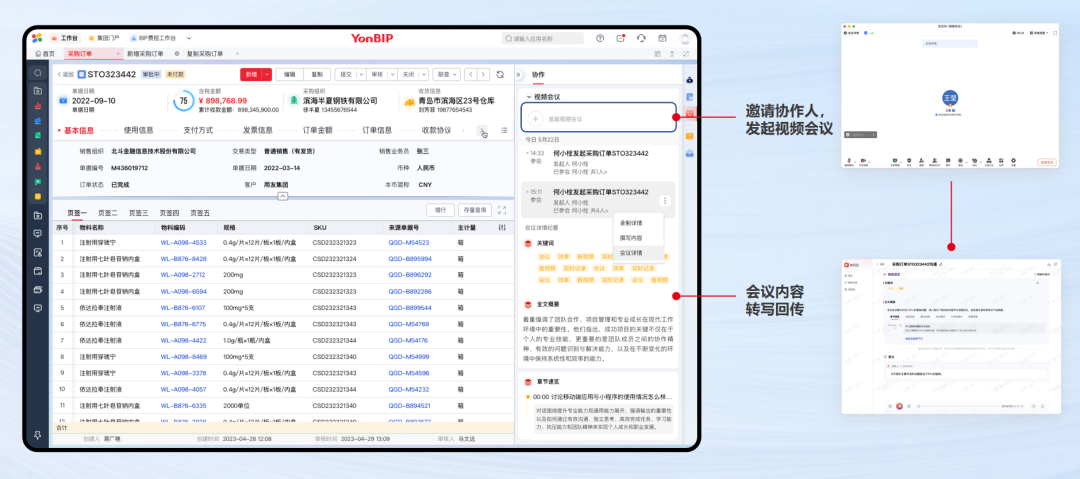Click the search icon in left sidebar
The height and width of the screenshot is (479, 1080).
coord(38,73)
